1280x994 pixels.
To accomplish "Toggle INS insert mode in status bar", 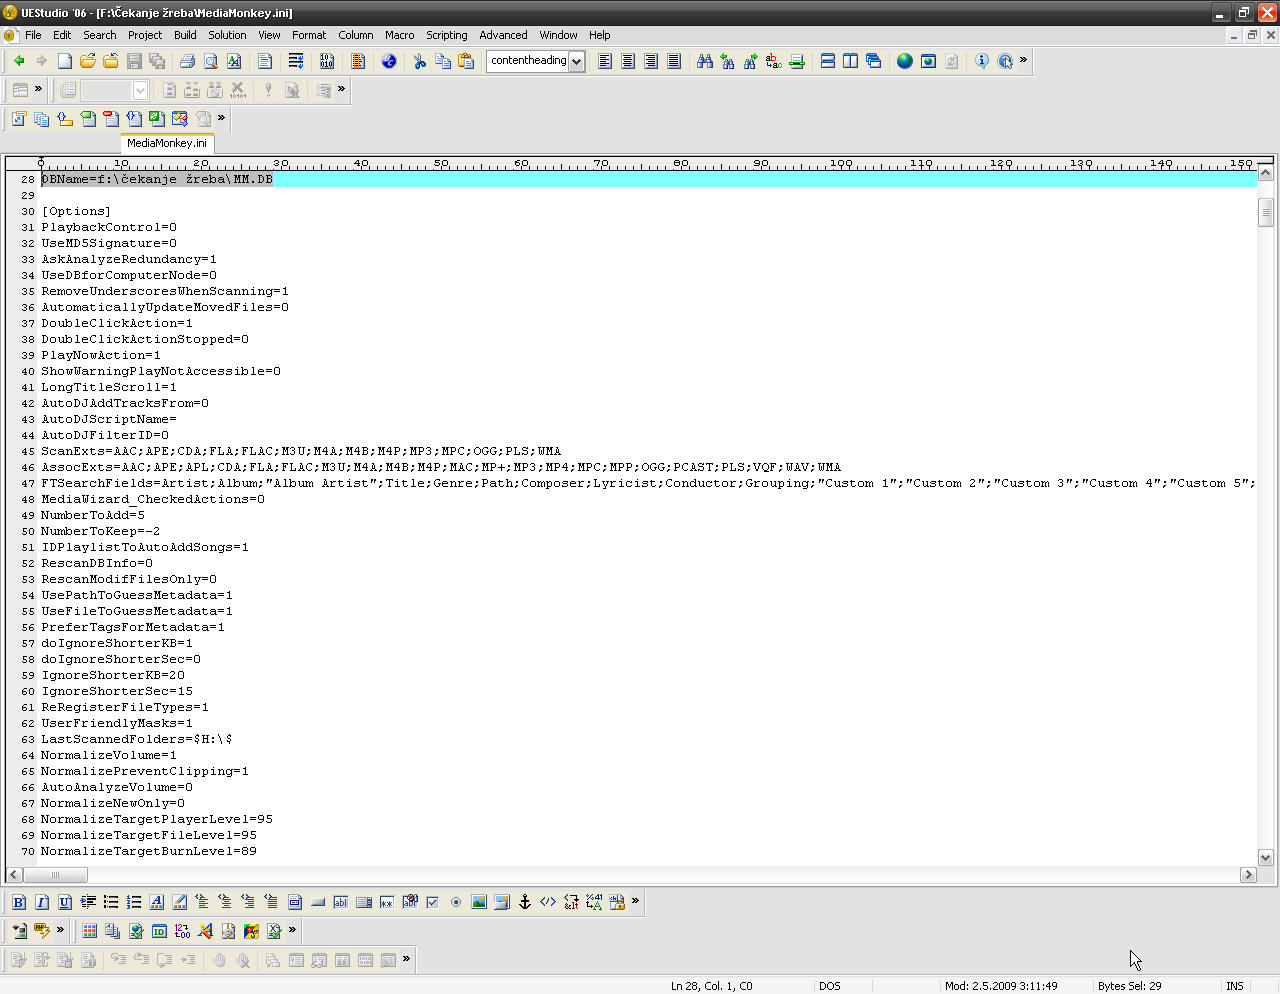I will pos(1235,986).
